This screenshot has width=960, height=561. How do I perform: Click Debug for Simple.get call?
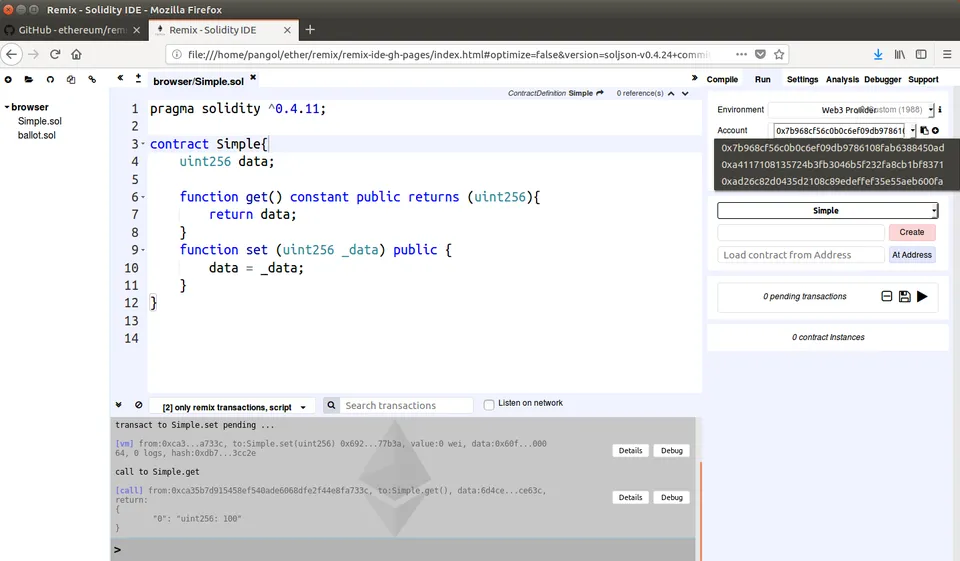tap(672, 497)
